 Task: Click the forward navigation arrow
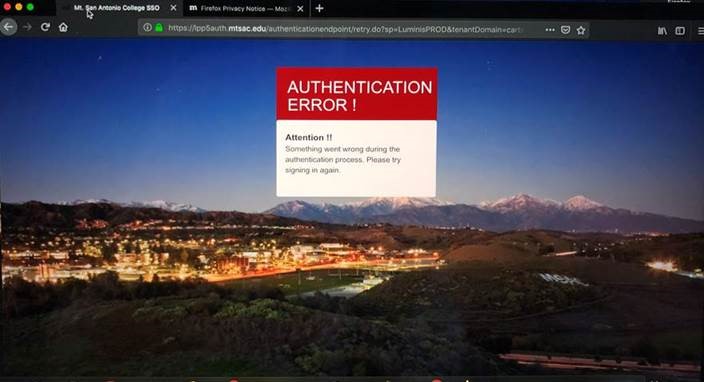point(27,27)
